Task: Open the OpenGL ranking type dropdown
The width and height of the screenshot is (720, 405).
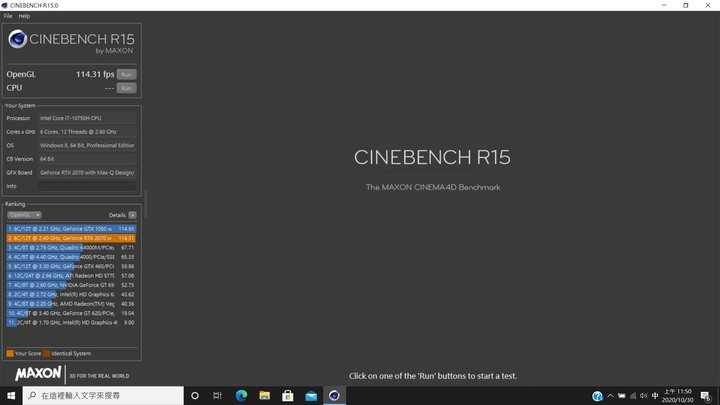Action: click(x=24, y=215)
